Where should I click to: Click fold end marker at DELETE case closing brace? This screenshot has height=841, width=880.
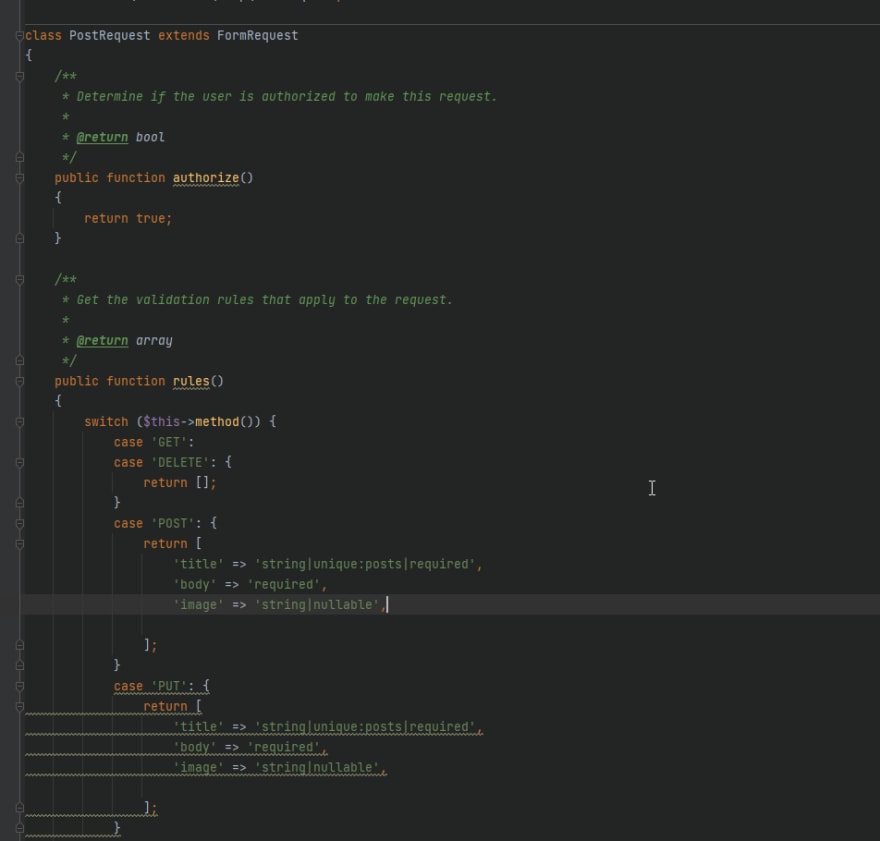(x=20, y=503)
